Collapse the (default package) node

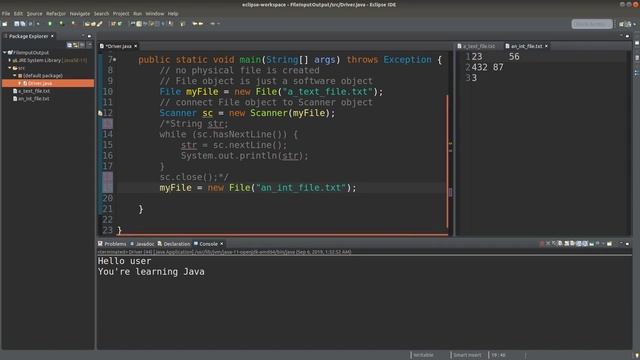tap(15, 76)
